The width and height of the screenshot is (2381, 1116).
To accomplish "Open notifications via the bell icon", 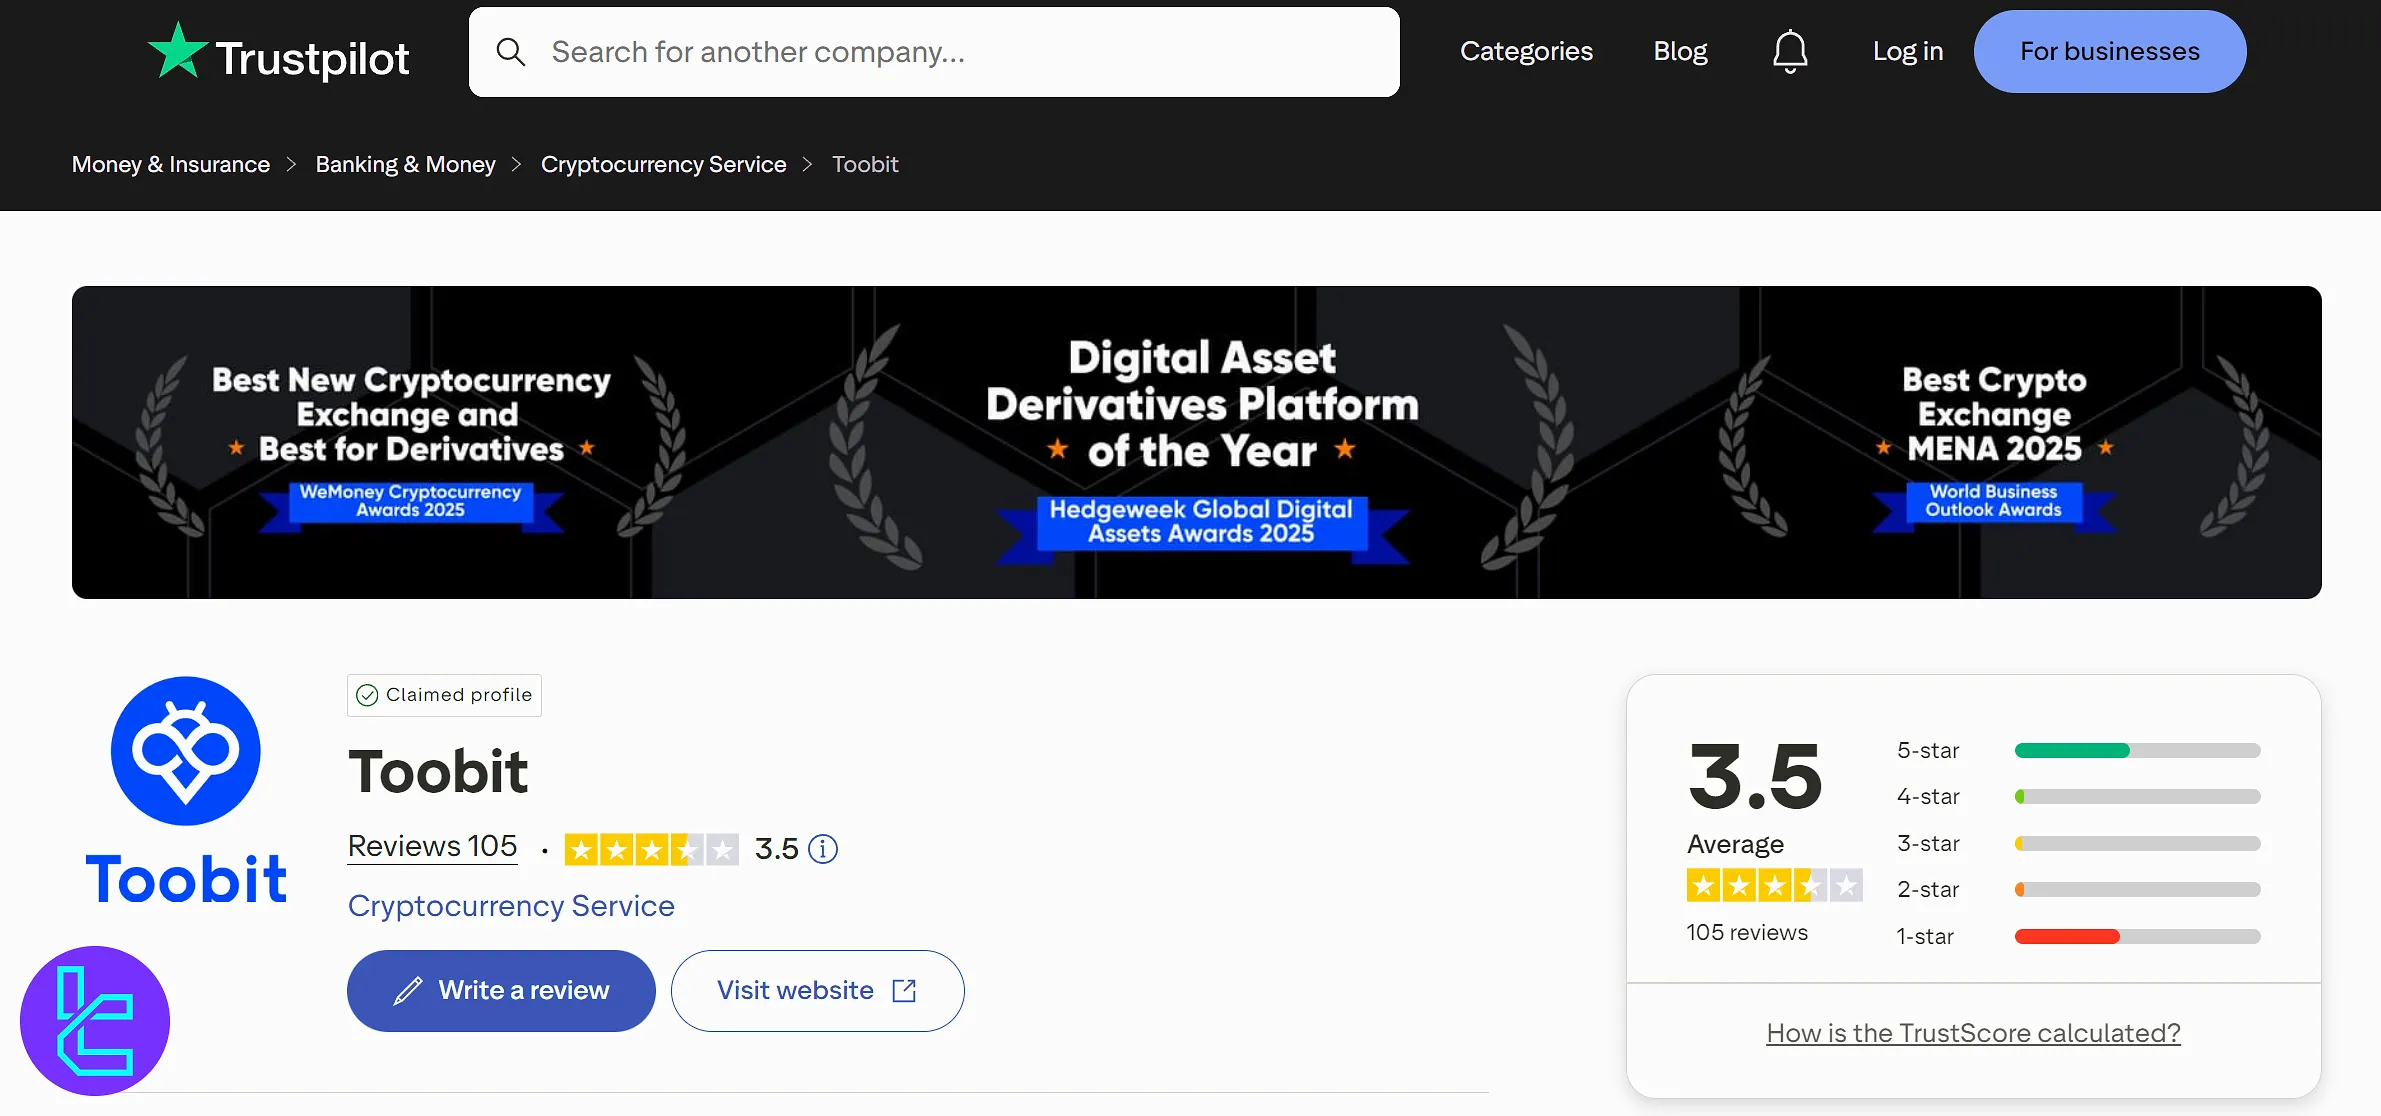I will tap(1789, 51).
